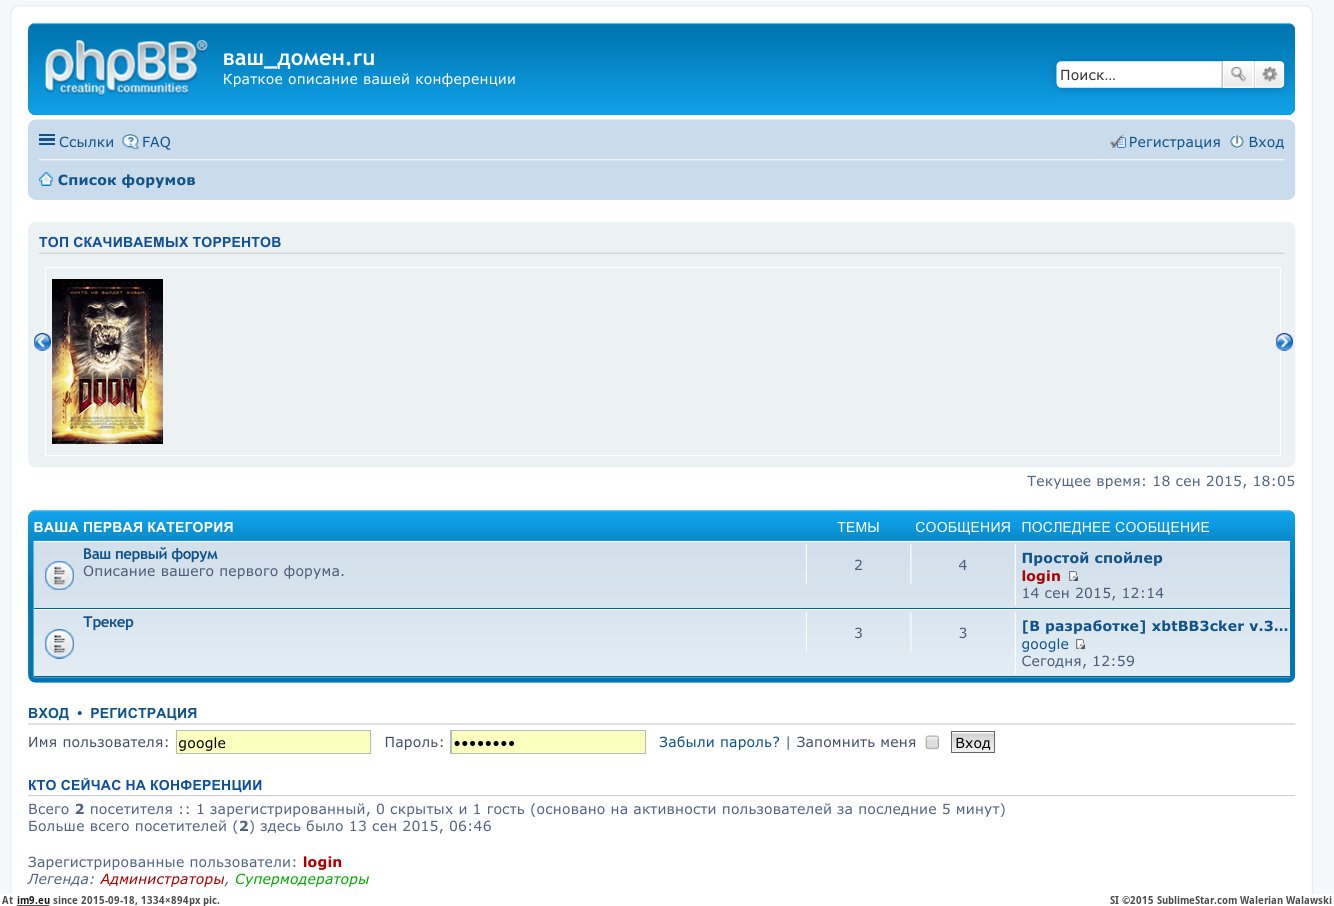Screen dimensions: 1334x906
Task: Click topics count 2 for first forum
Action: pos(858,565)
